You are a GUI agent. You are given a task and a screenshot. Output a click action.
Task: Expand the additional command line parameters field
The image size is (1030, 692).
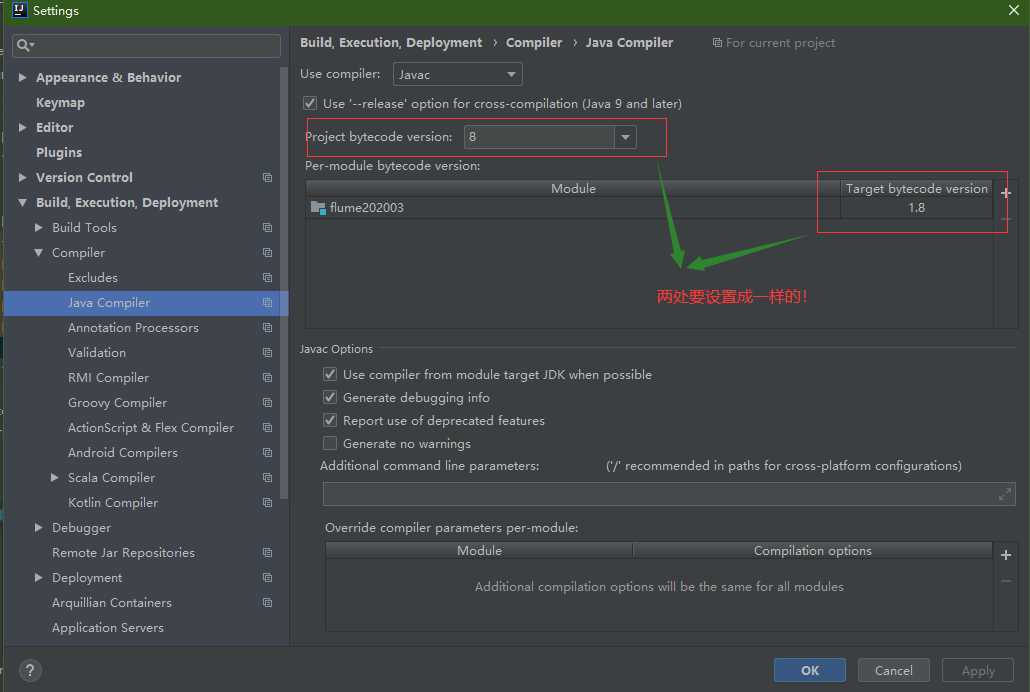tap(1004, 494)
